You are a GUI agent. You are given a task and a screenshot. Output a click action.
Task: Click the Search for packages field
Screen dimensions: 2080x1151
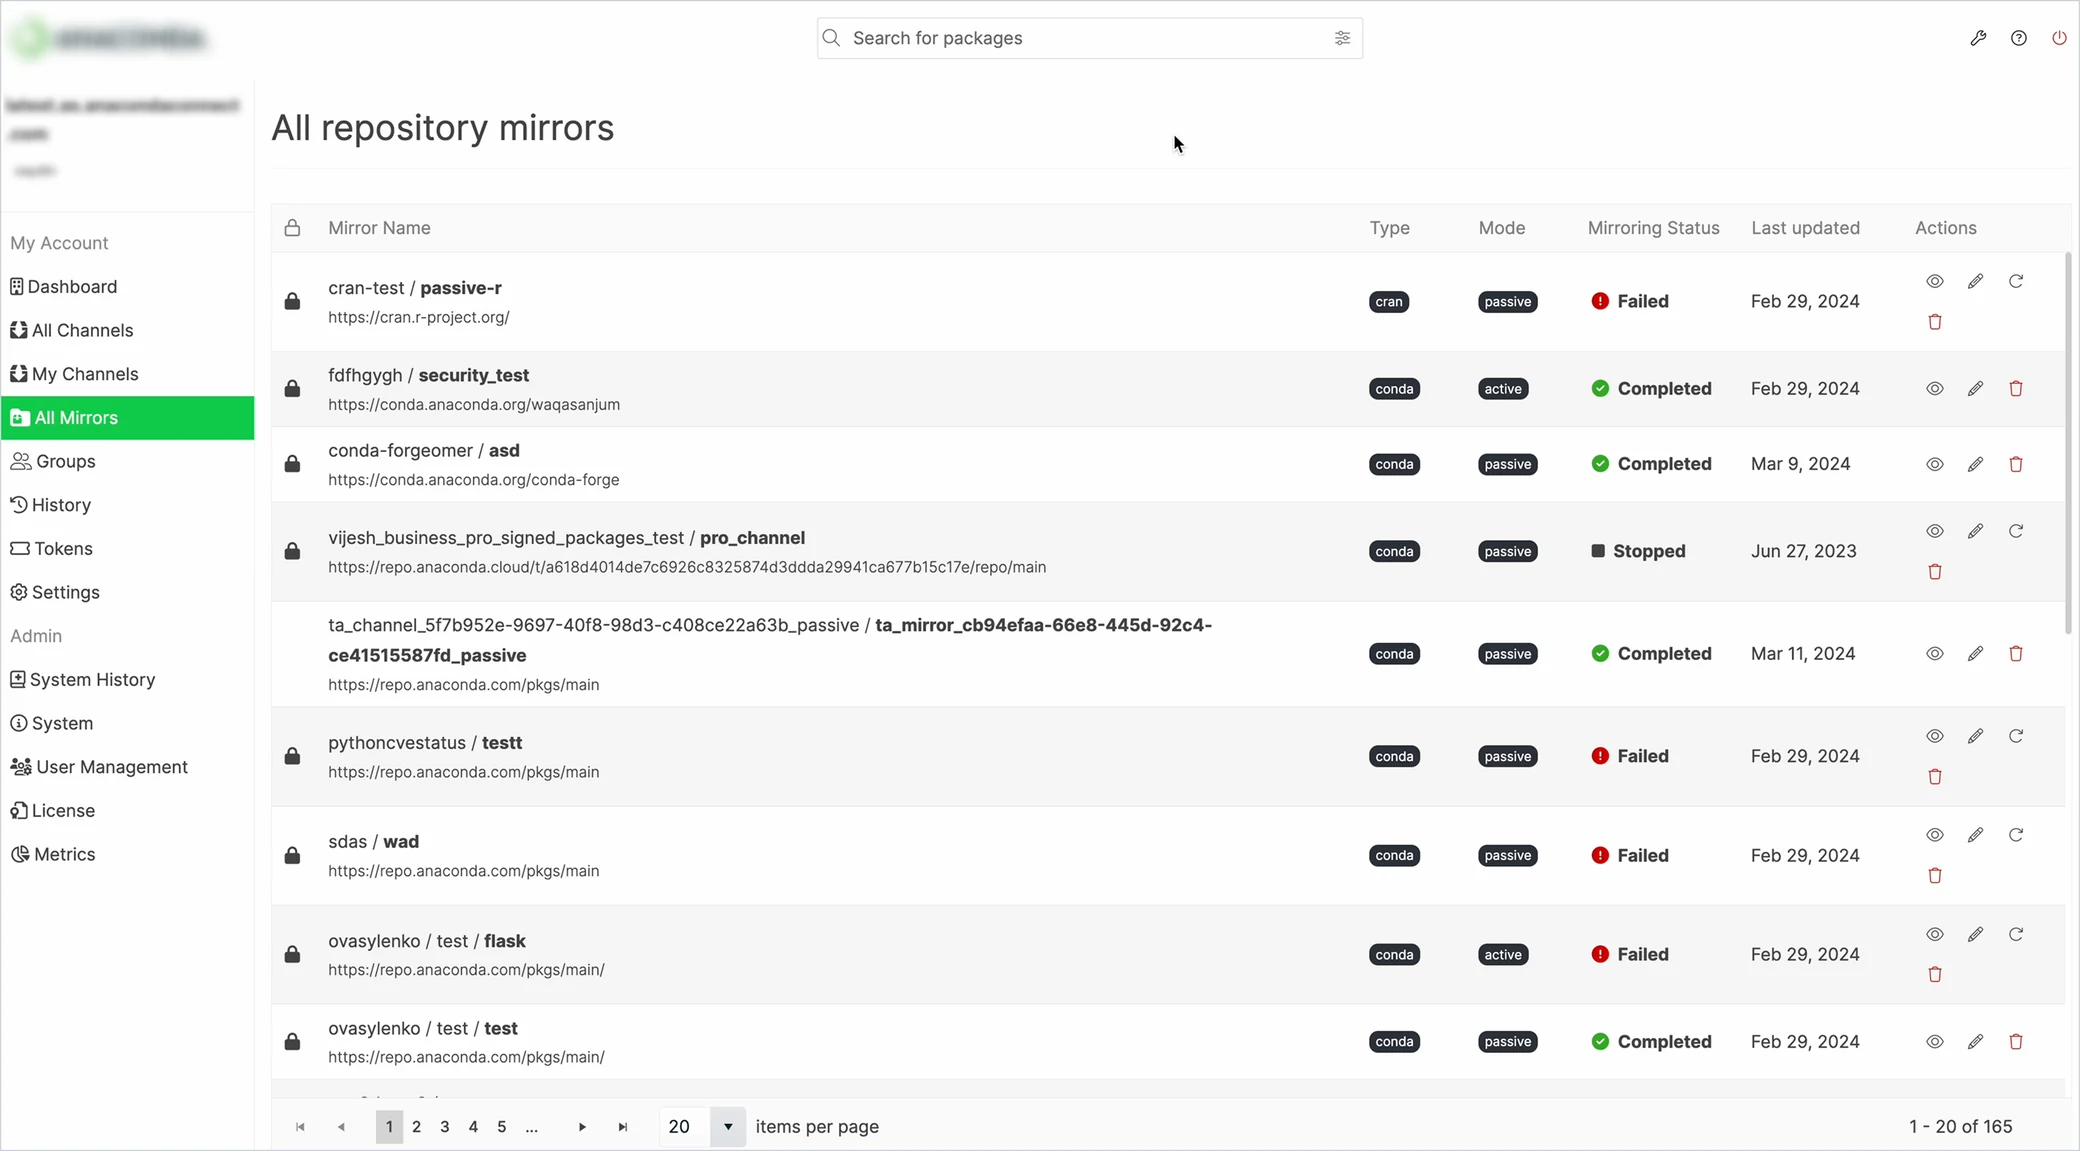1089,38
